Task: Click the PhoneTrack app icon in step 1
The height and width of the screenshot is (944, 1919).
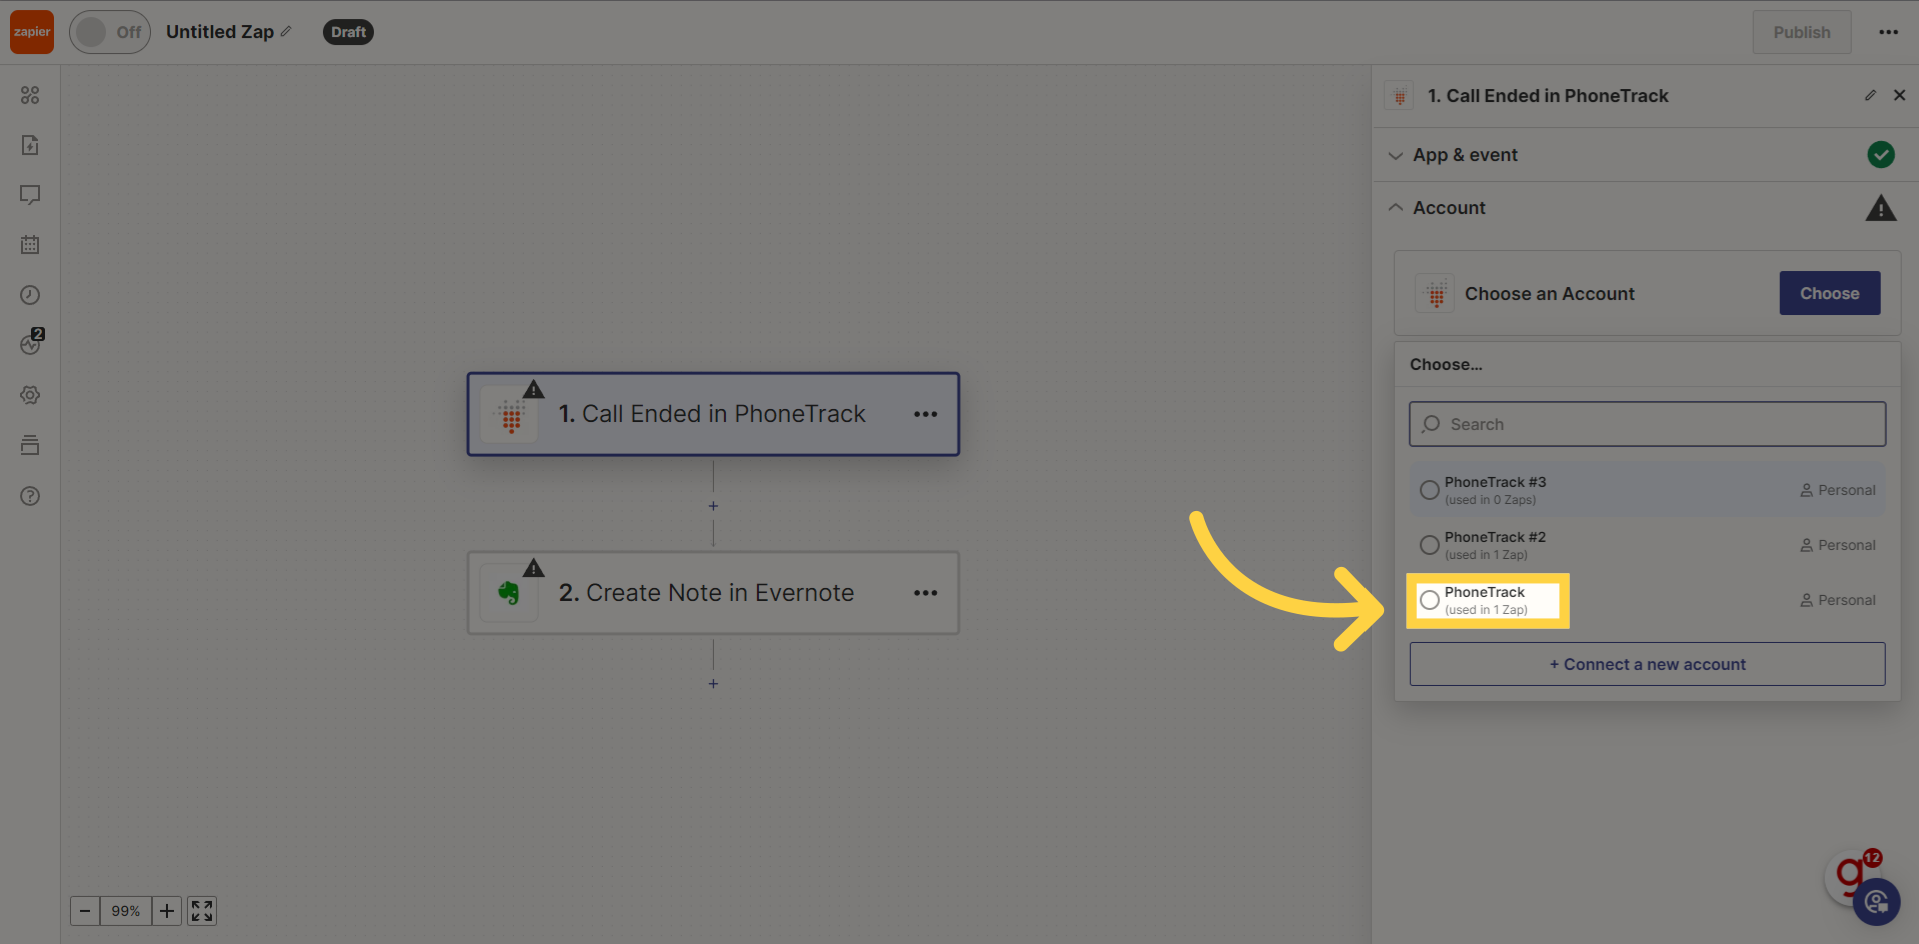Action: 511,416
